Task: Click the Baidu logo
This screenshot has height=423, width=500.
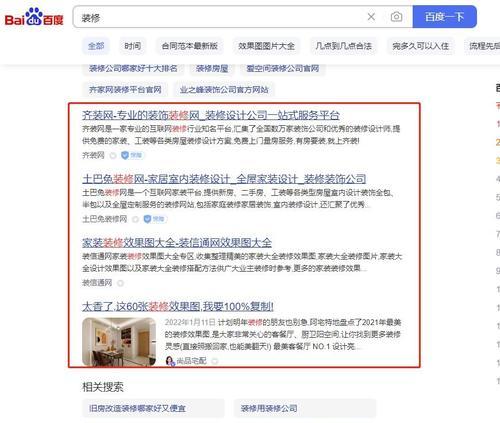Action: click(x=34, y=17)
